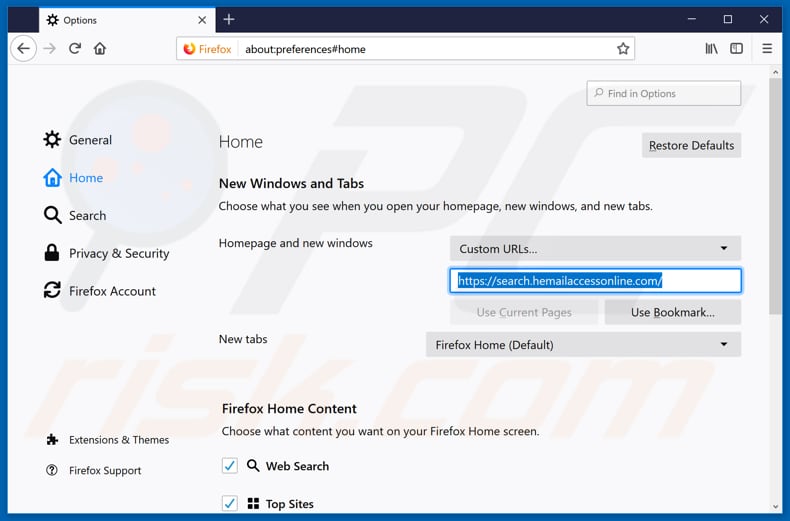790x521 pixels.
Task: Click the Restore Defaults button
Action: 691,145
